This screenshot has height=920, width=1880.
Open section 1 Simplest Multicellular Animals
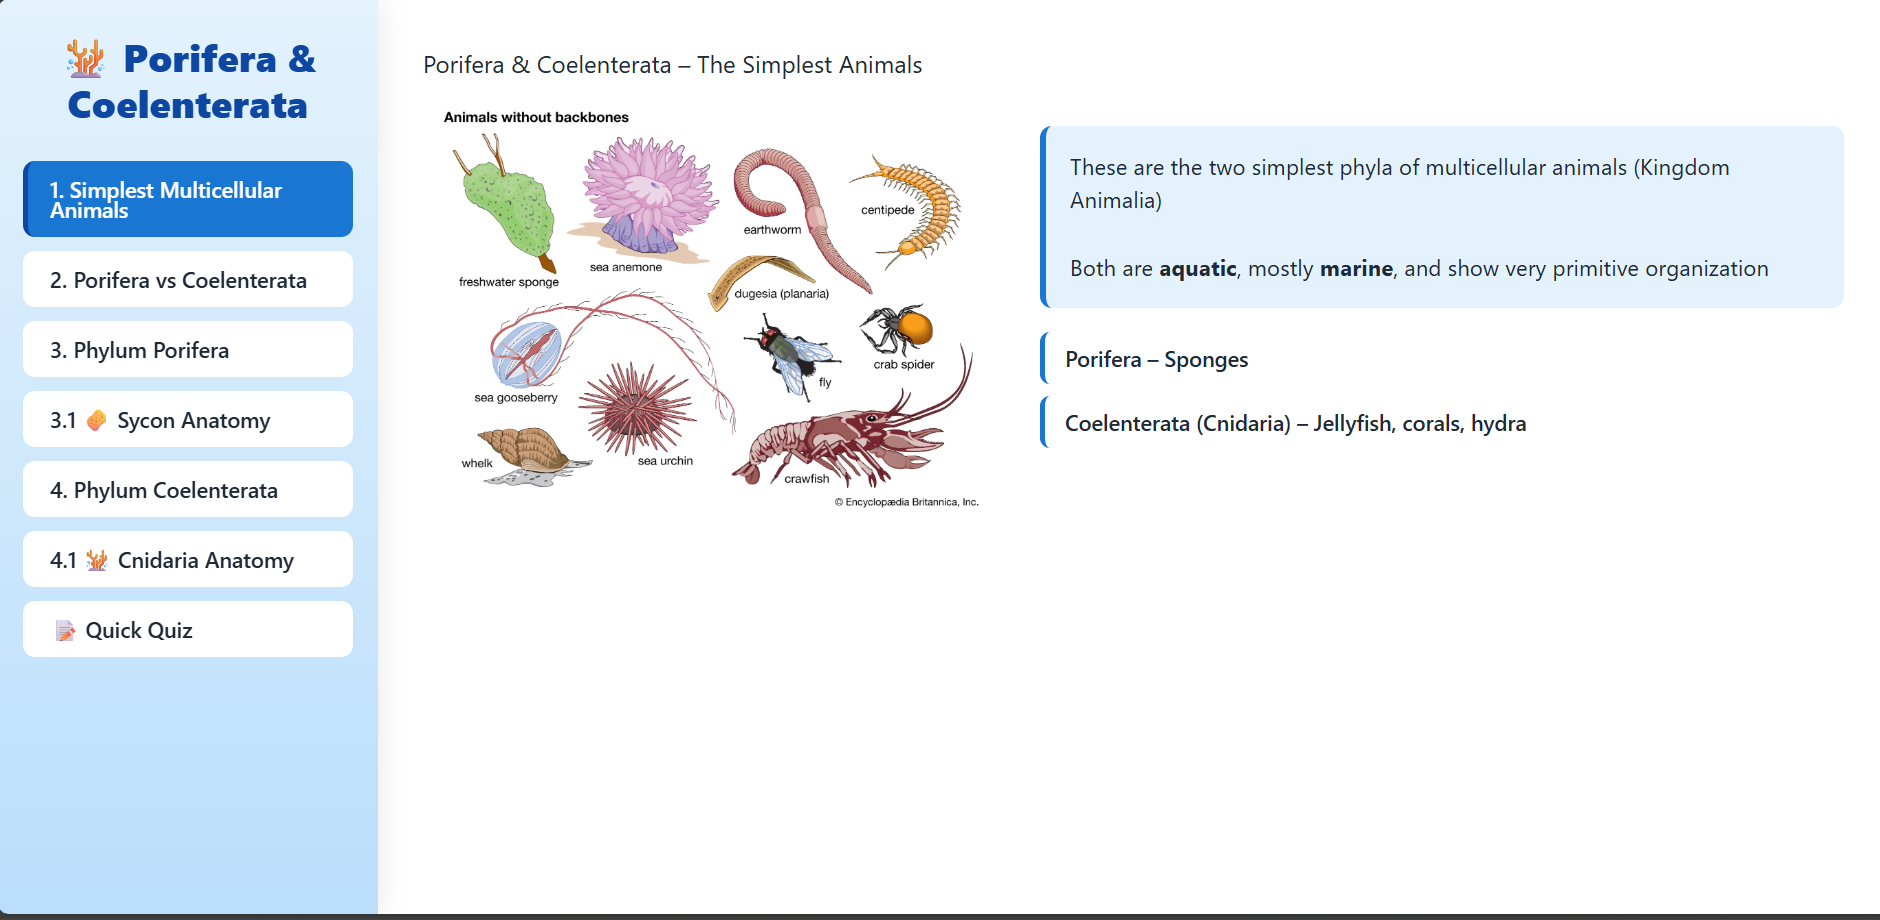coord(188,199)
